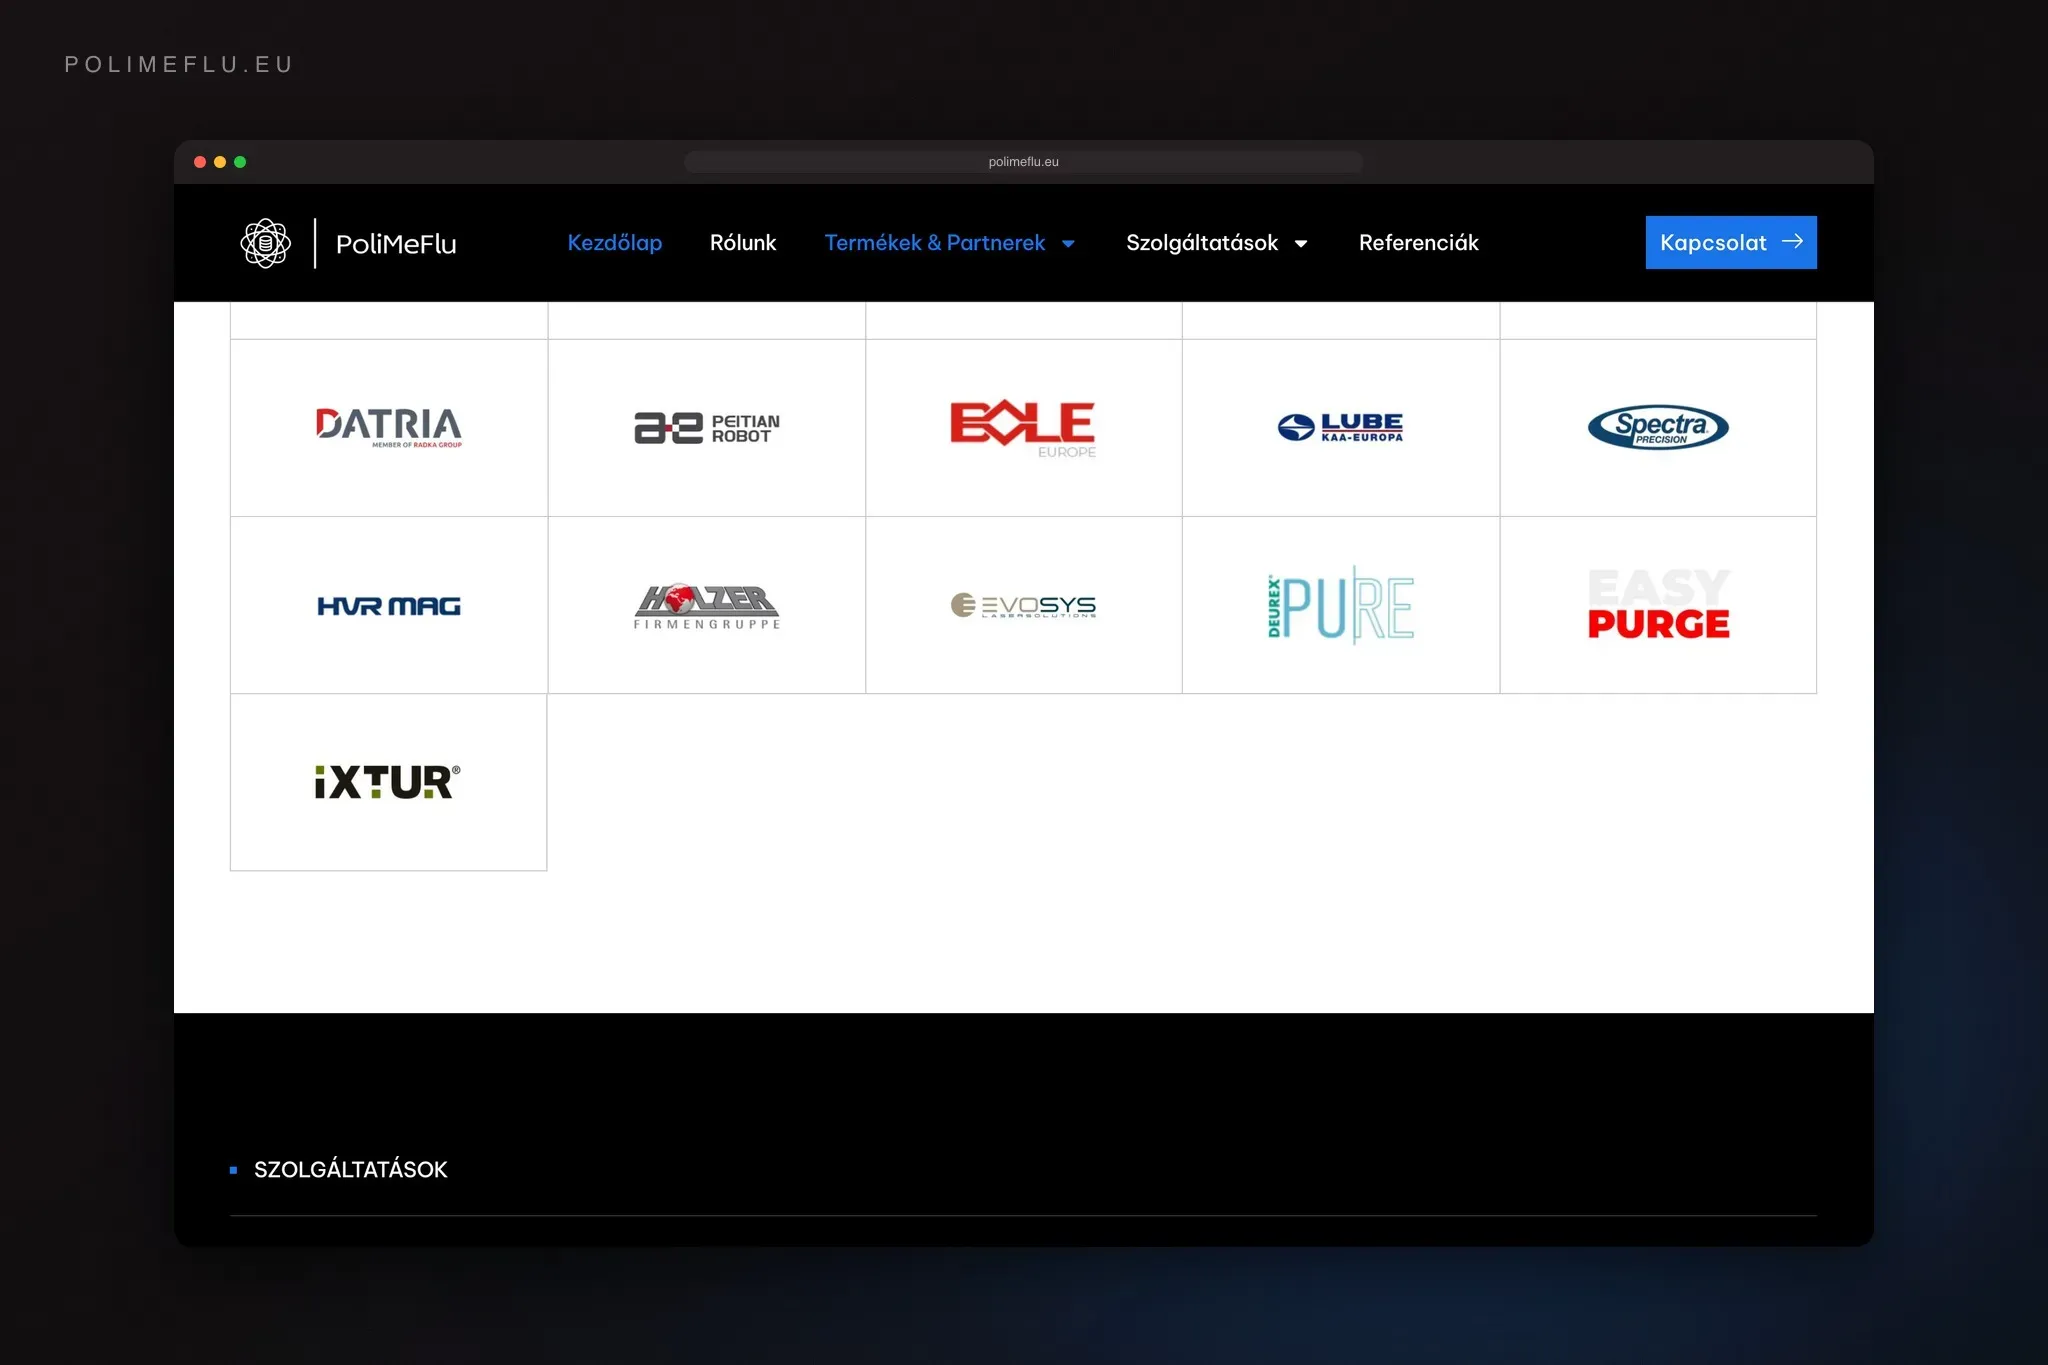The height and width of the screenshot is (1365, 2048).
Task: Select the BOLE Europe logo
Action: 1023,429
